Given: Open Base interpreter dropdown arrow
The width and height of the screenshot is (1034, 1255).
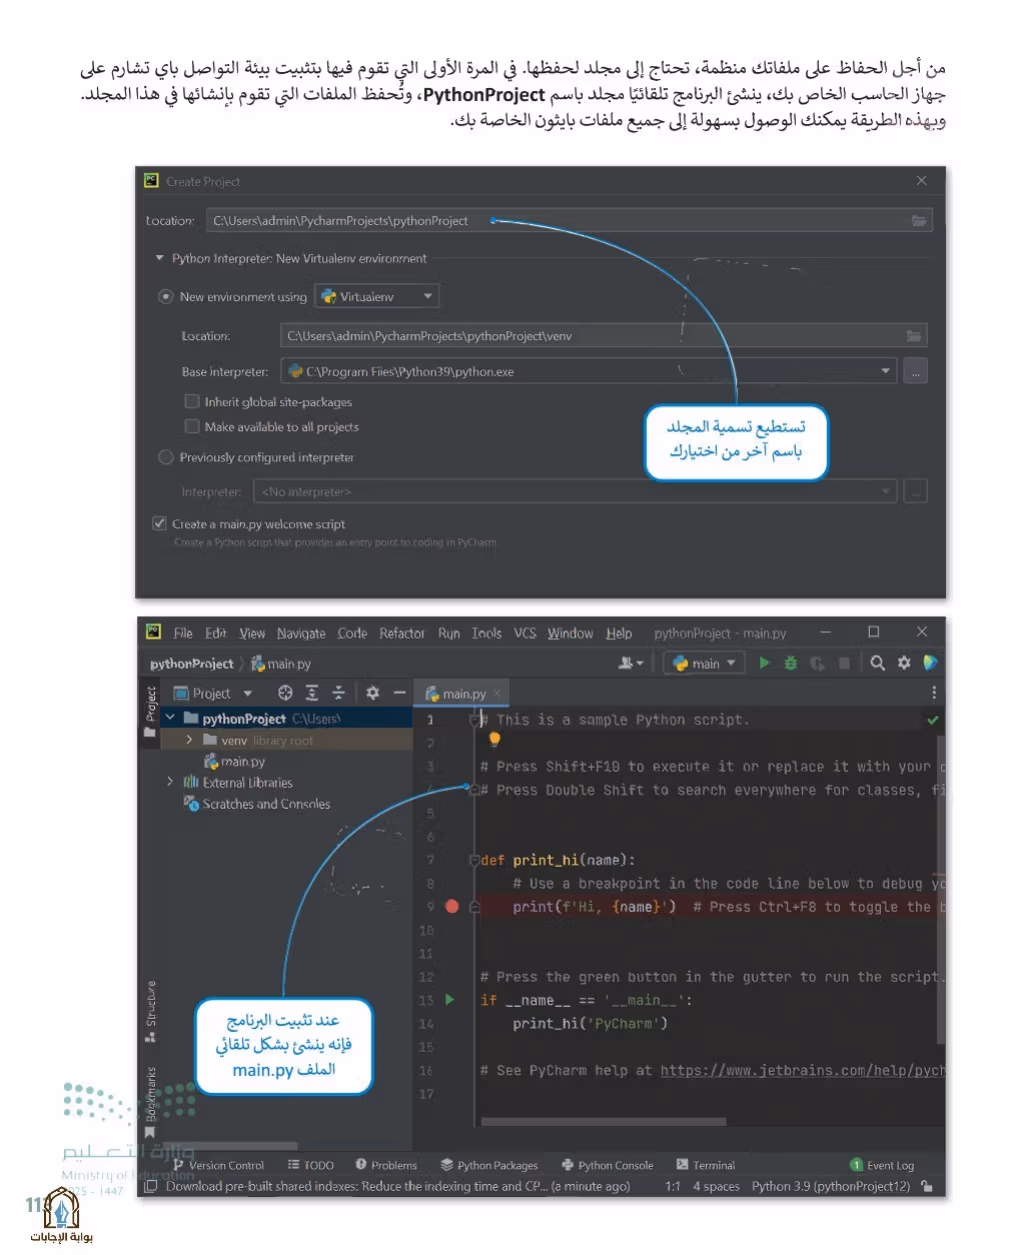Looking at the screenshot, I should 885,371.
